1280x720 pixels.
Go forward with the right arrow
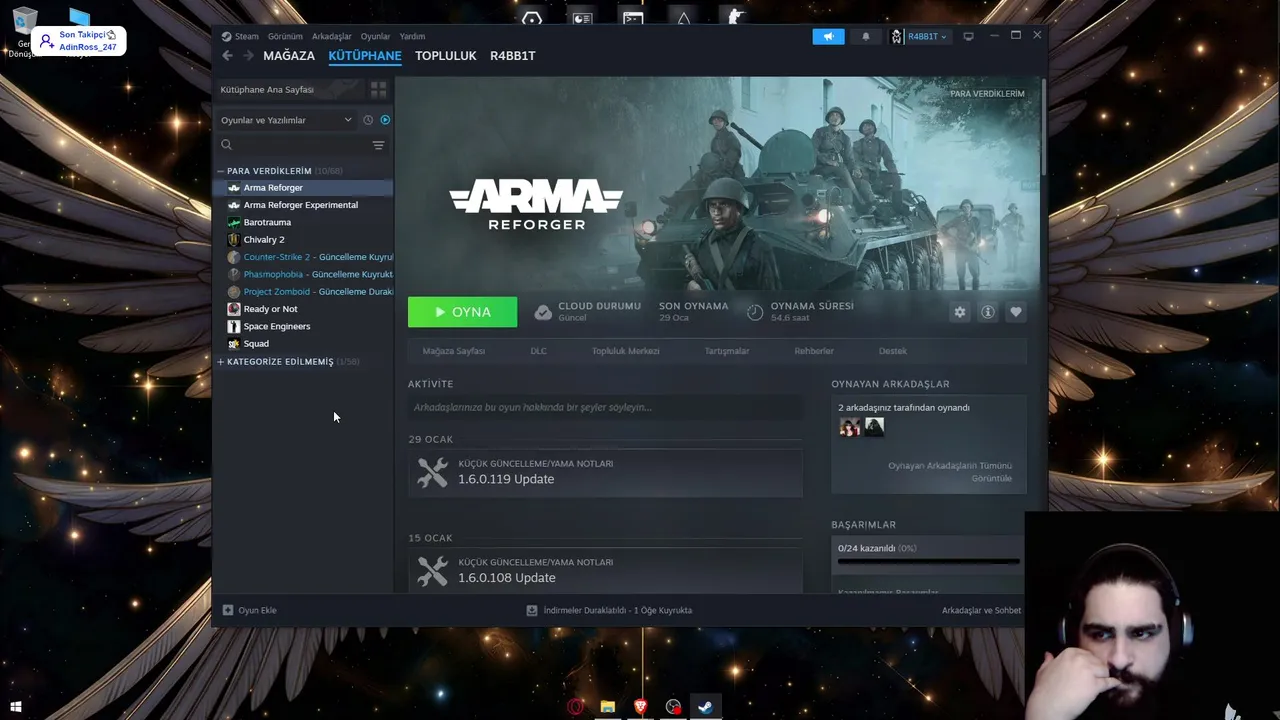point(248,56)
